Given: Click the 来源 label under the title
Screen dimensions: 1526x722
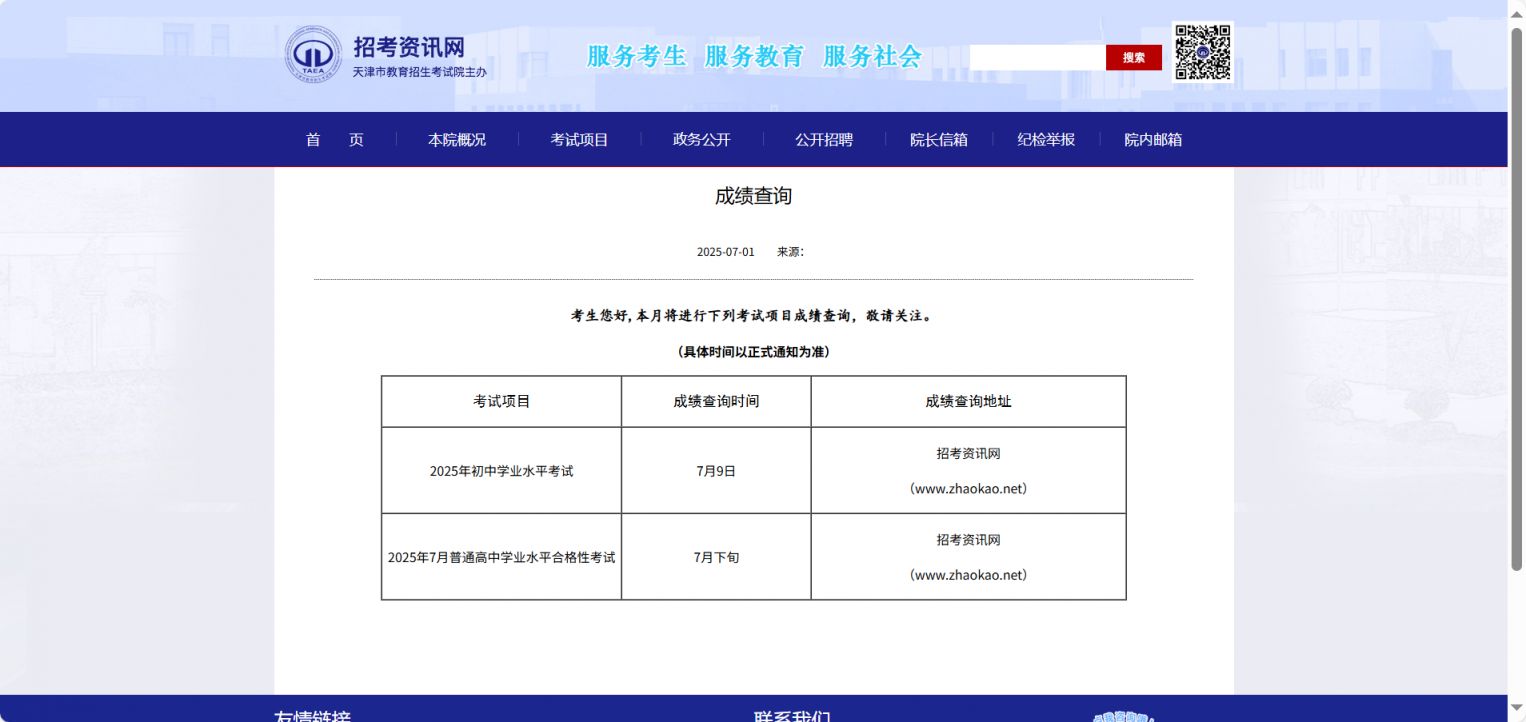Looking at the screenshot, I should pyautogui.click(x=791, y=252).
